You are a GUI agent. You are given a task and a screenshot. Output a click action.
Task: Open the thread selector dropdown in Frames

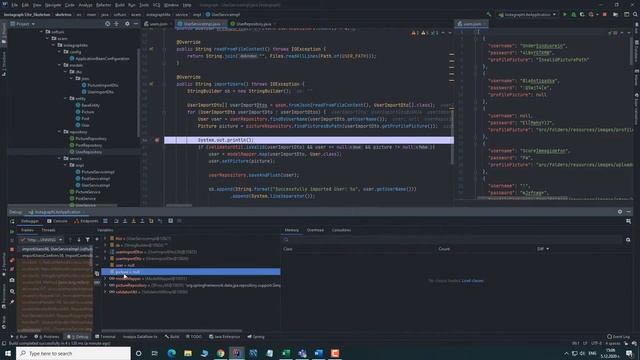coord(41,240)
